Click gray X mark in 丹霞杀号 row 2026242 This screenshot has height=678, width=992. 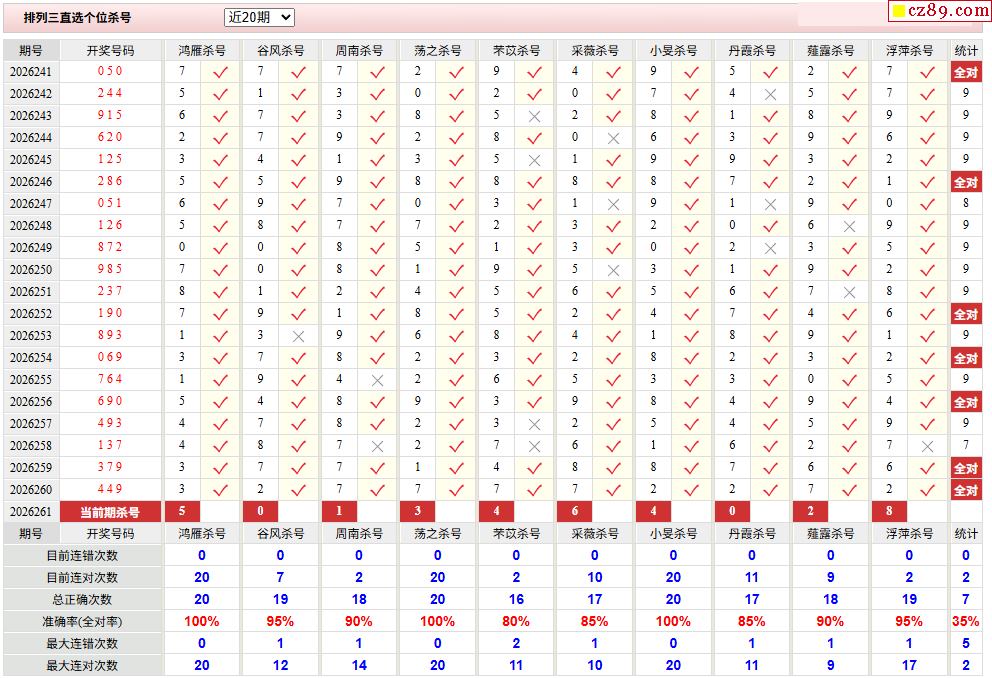770,95
